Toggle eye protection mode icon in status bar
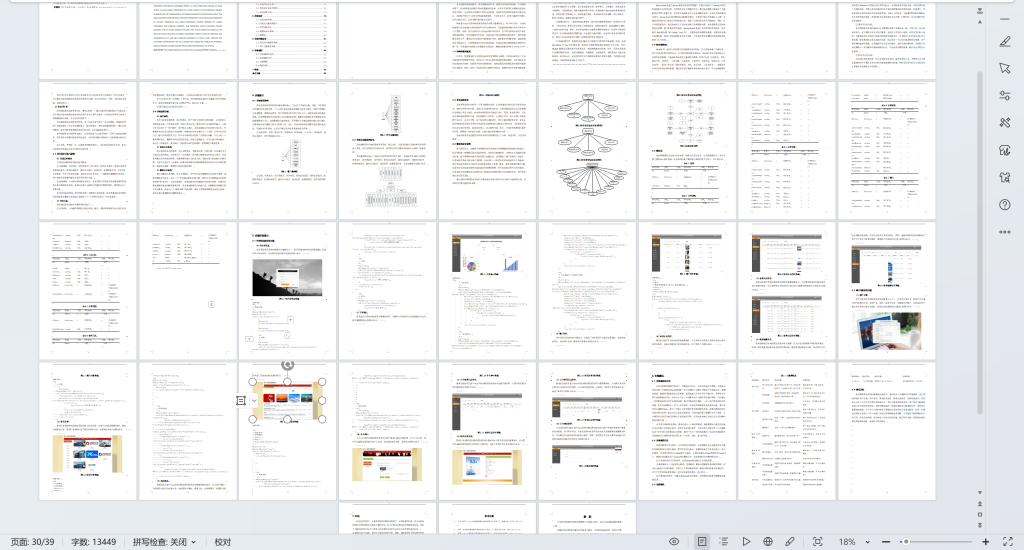Screen dimensions: 1024x550 tap(674, 542)
